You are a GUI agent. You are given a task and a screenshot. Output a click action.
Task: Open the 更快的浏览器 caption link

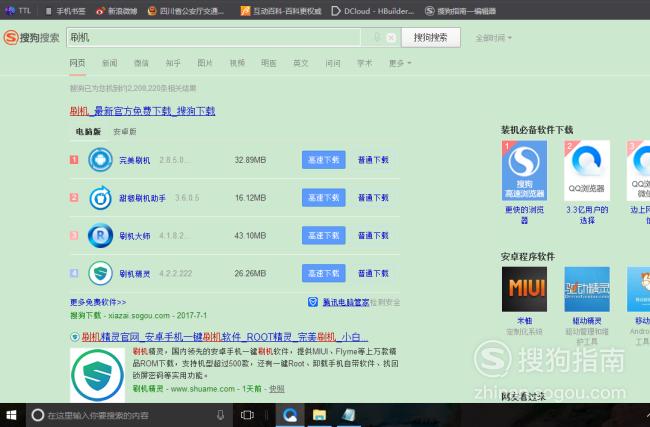524,215
